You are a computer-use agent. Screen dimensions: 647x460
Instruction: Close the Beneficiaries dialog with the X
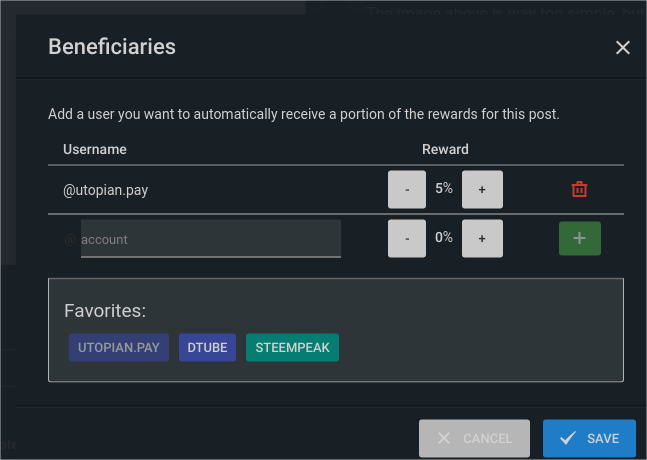[x=622, y=47]
